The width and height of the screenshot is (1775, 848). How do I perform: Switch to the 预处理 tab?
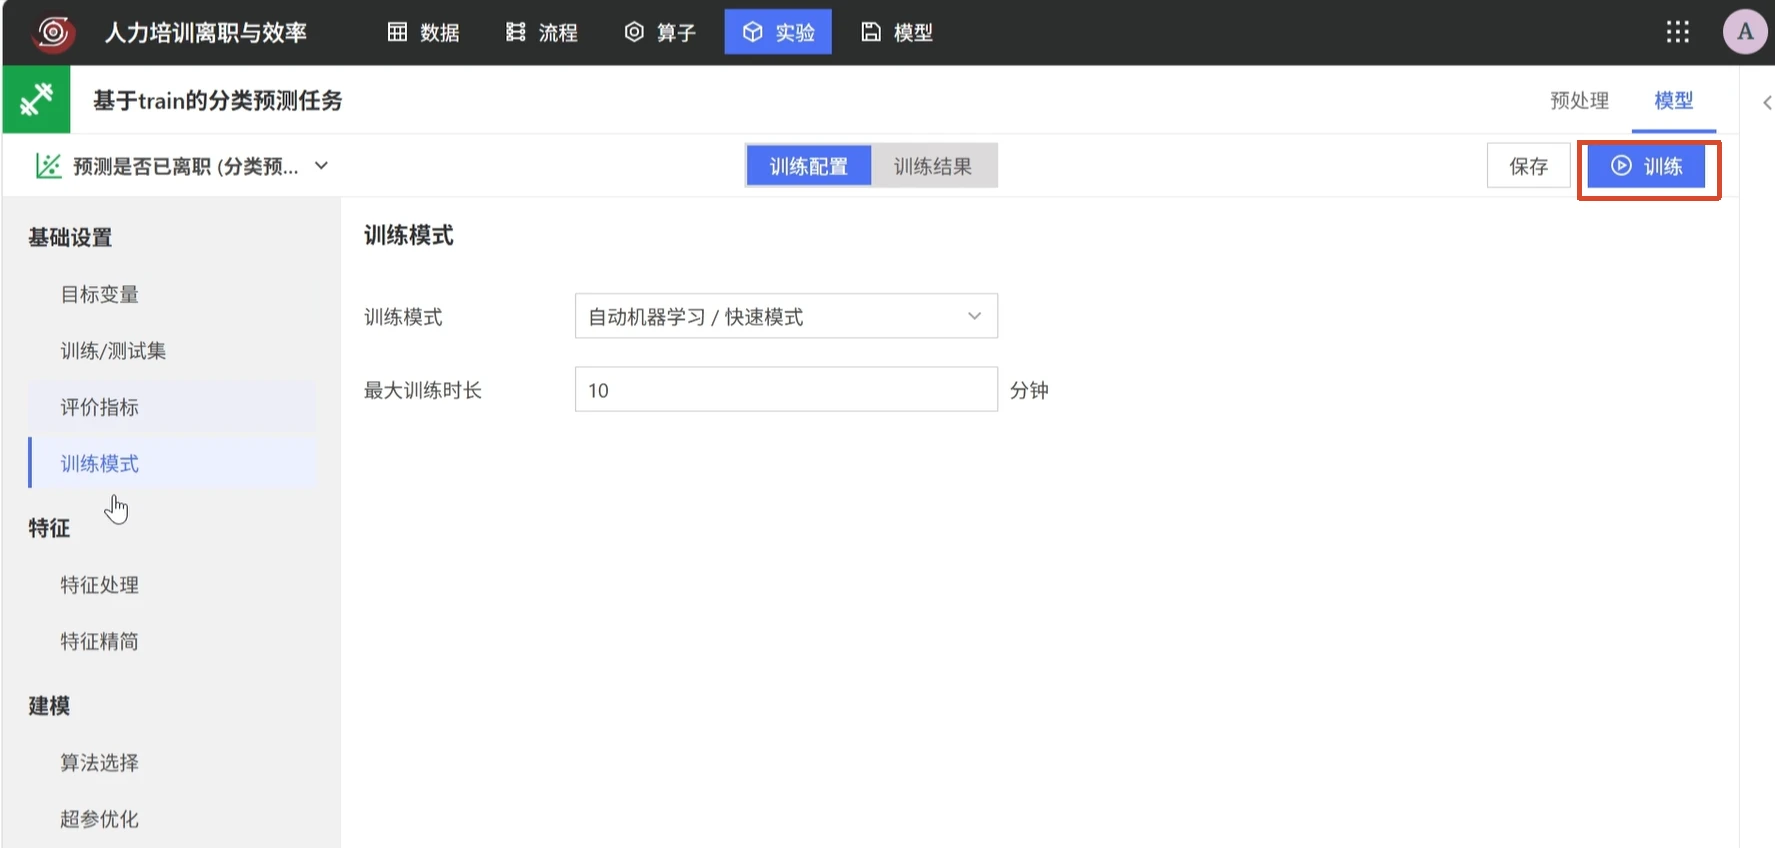(1579, 100)
